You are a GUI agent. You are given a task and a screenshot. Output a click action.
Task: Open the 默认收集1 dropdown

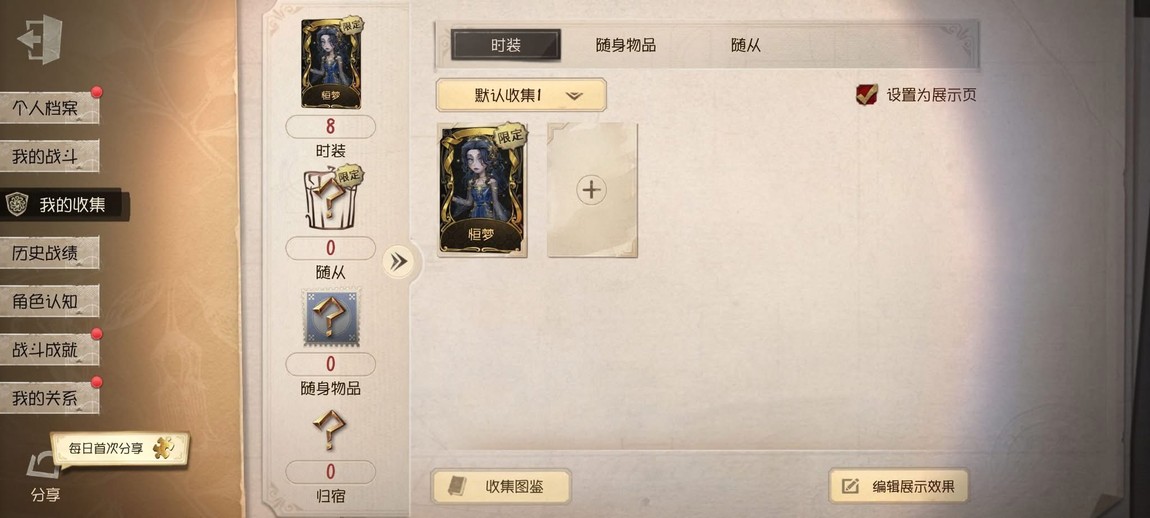521,95
